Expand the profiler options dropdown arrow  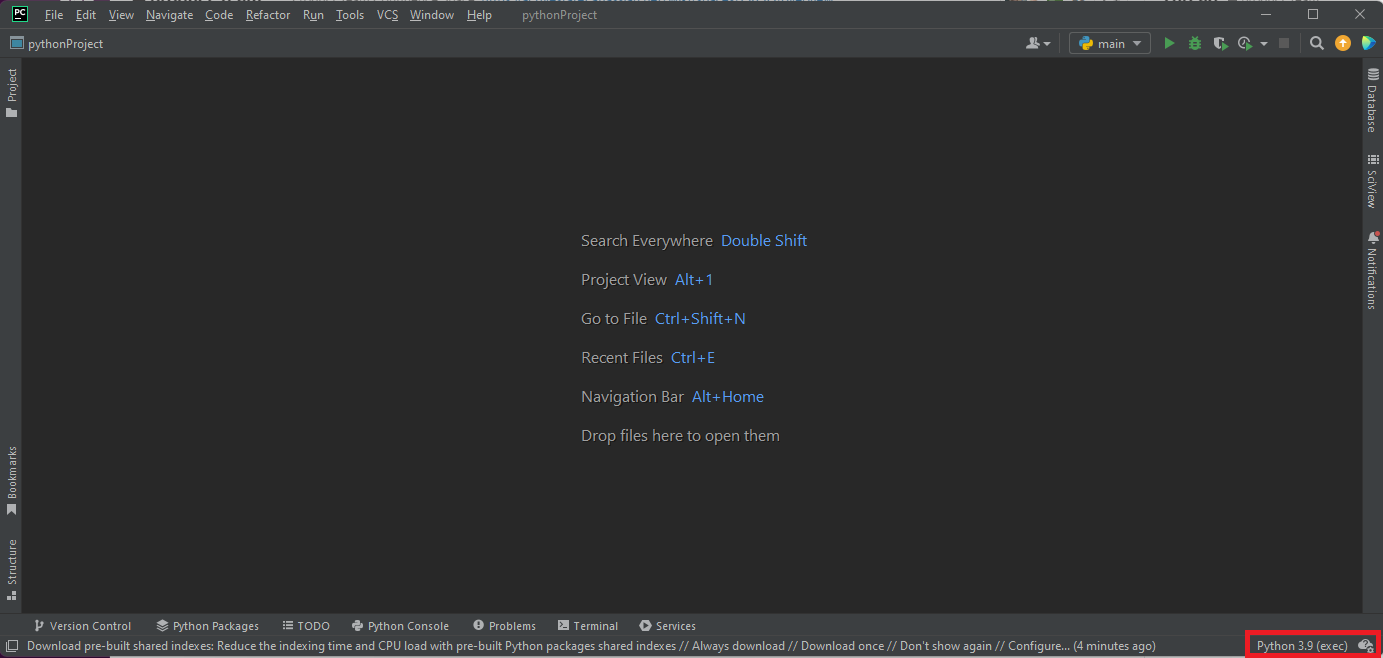pos(1264,44)
